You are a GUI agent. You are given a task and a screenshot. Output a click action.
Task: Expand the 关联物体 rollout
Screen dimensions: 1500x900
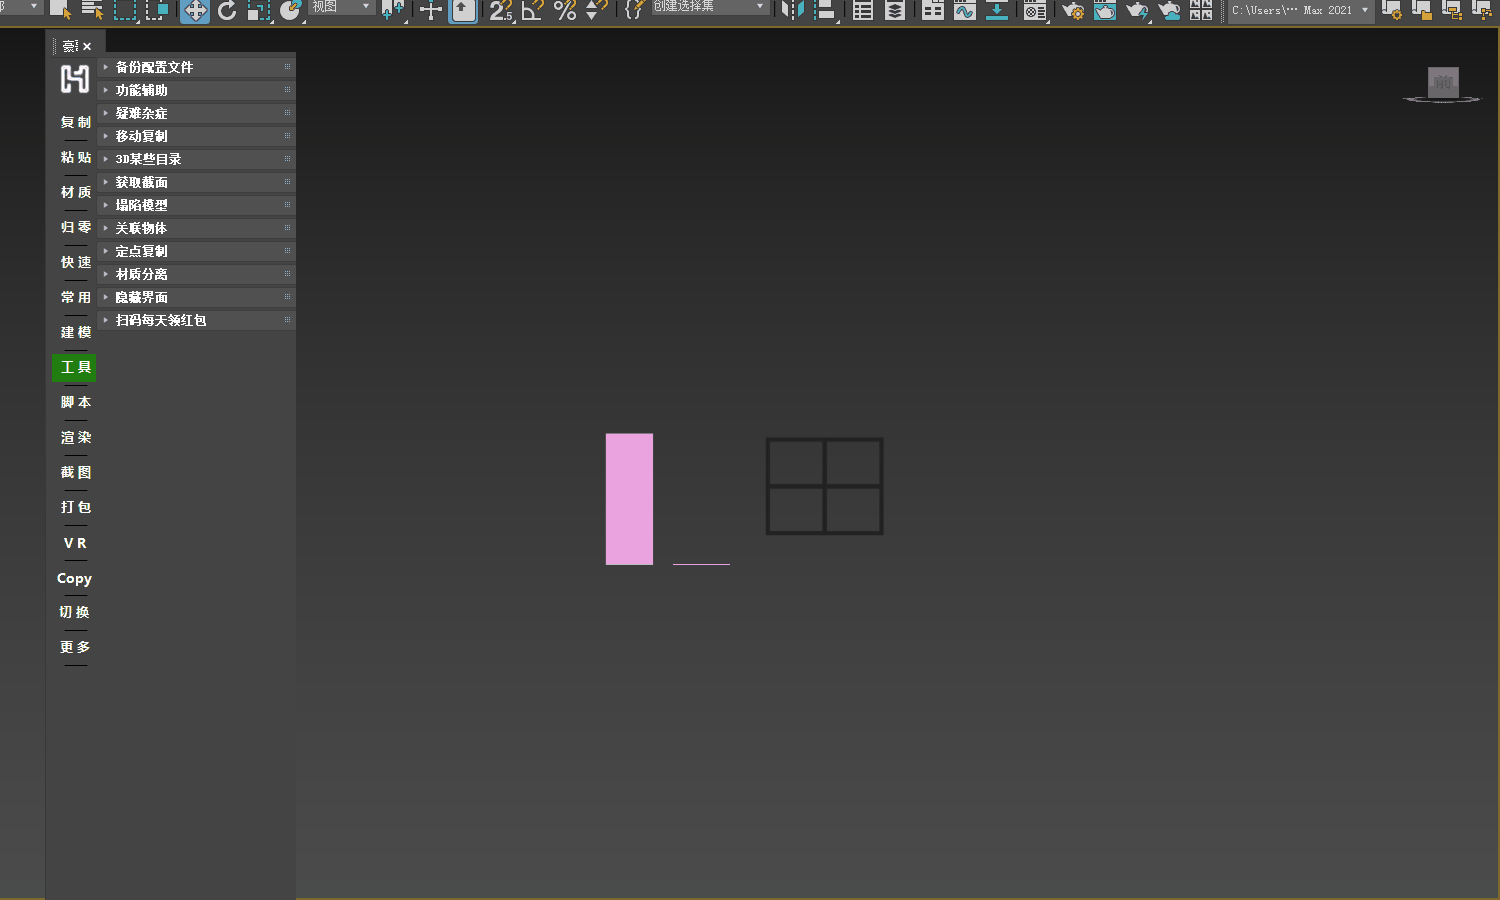[x=197, y=228]
